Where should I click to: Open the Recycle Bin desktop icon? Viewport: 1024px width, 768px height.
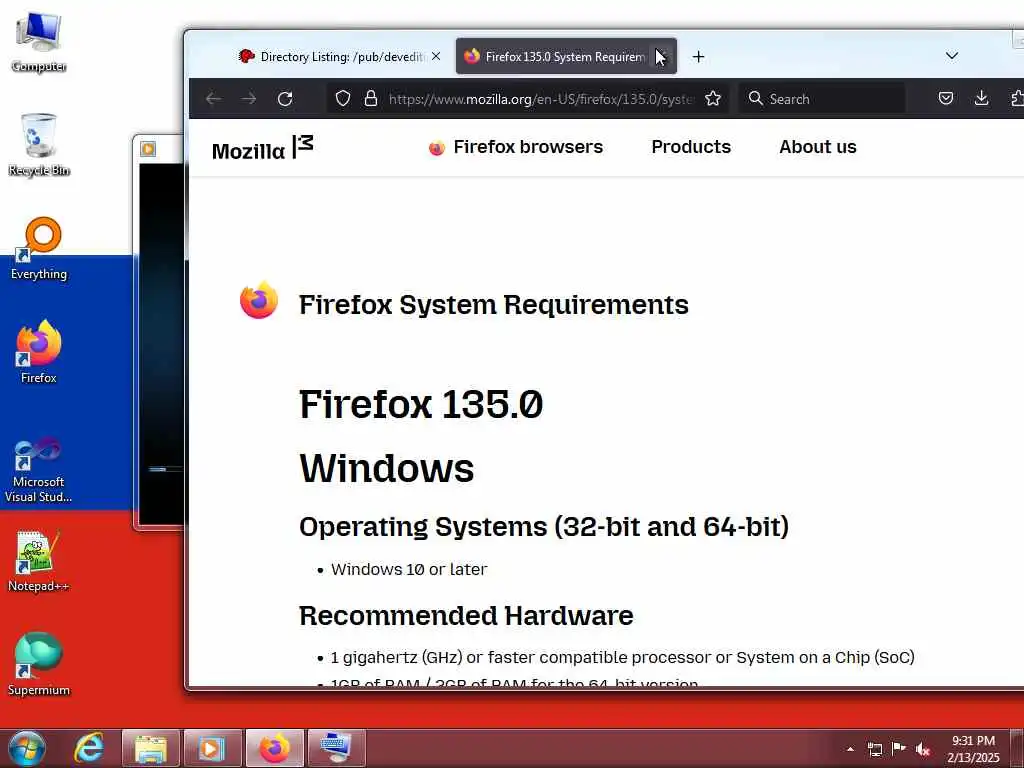[39, 145]
